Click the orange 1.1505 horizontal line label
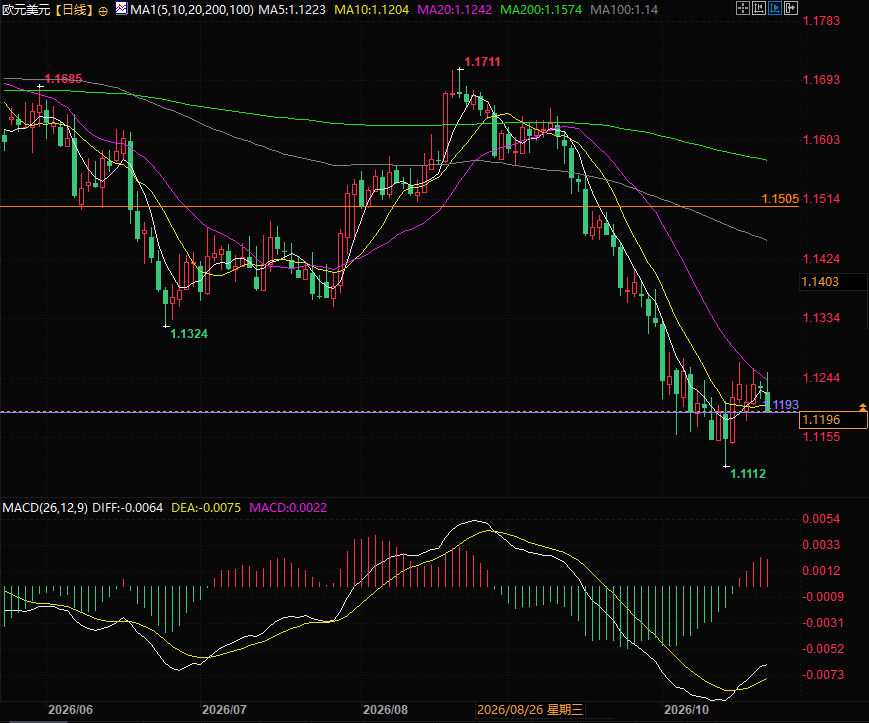869x723 pixels. click(780, 199)
